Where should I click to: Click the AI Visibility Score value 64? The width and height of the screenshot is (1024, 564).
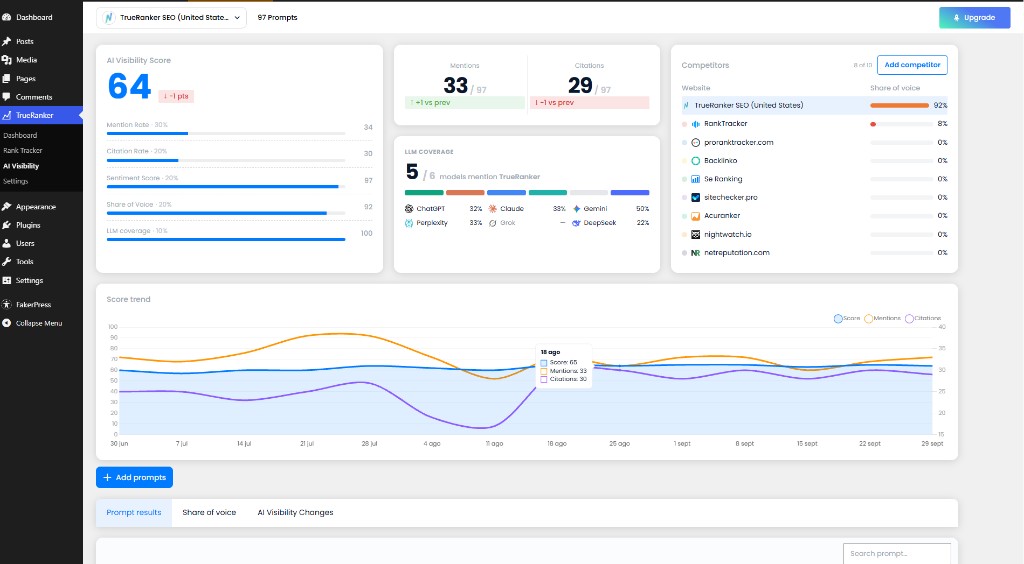[129, 86]
